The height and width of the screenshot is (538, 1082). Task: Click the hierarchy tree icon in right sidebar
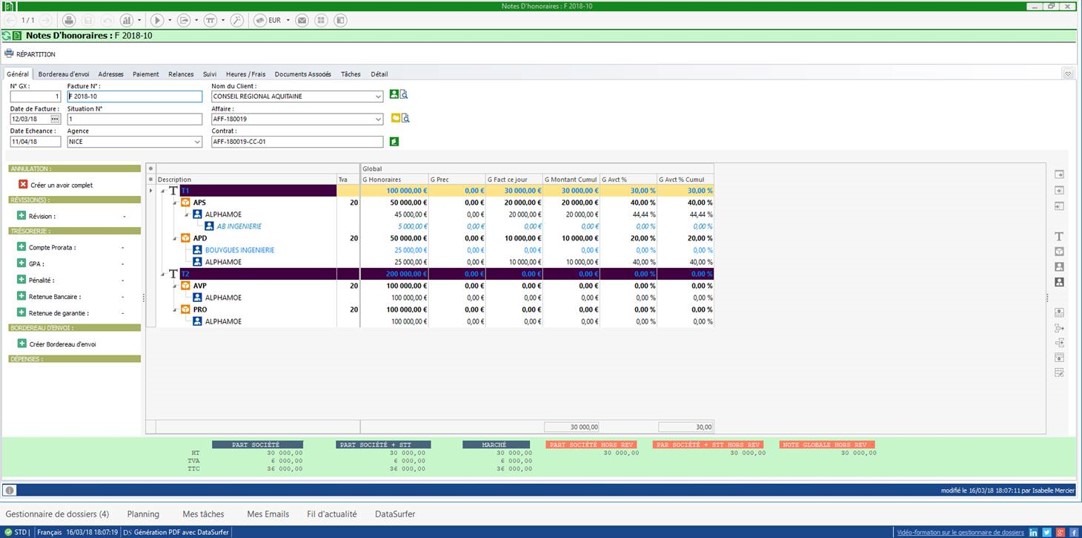click(x=1059, y=328)
